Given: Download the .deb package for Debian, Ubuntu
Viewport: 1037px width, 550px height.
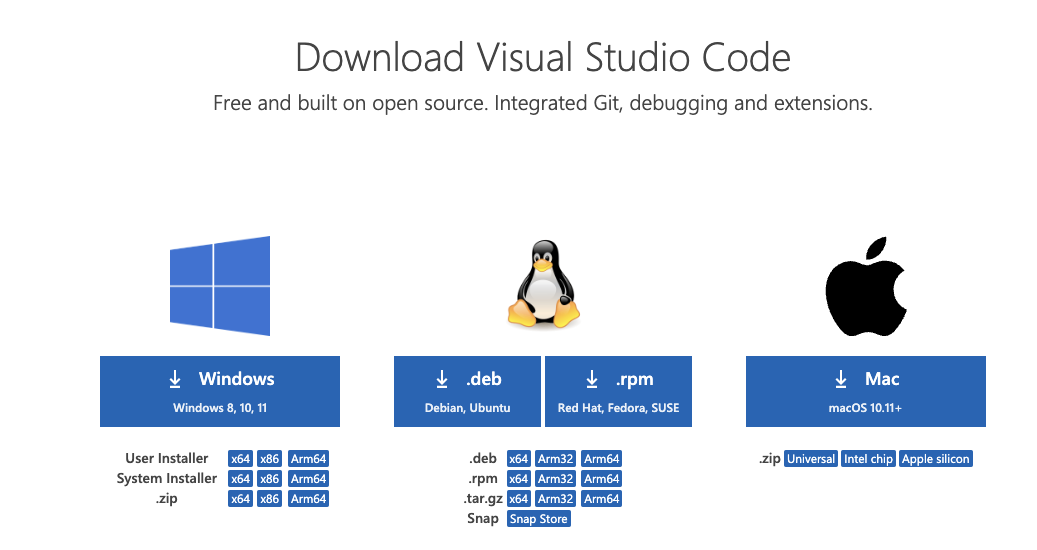Looking at the screenshot, I should pos(467,391).
